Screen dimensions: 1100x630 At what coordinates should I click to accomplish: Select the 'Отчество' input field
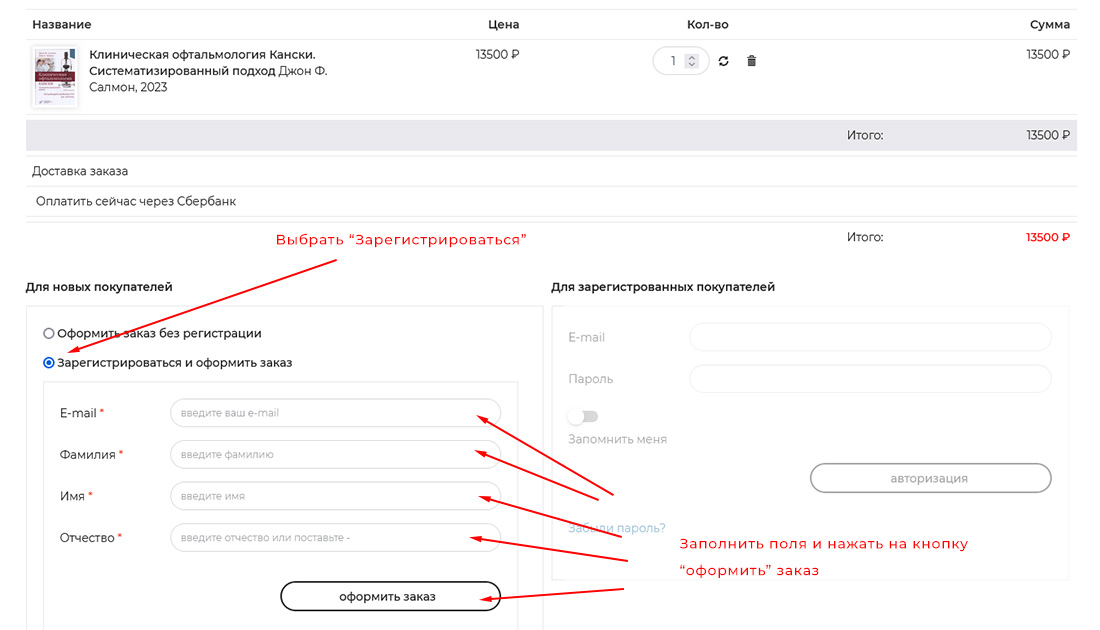pyautogui.click(x=335, y=538)
